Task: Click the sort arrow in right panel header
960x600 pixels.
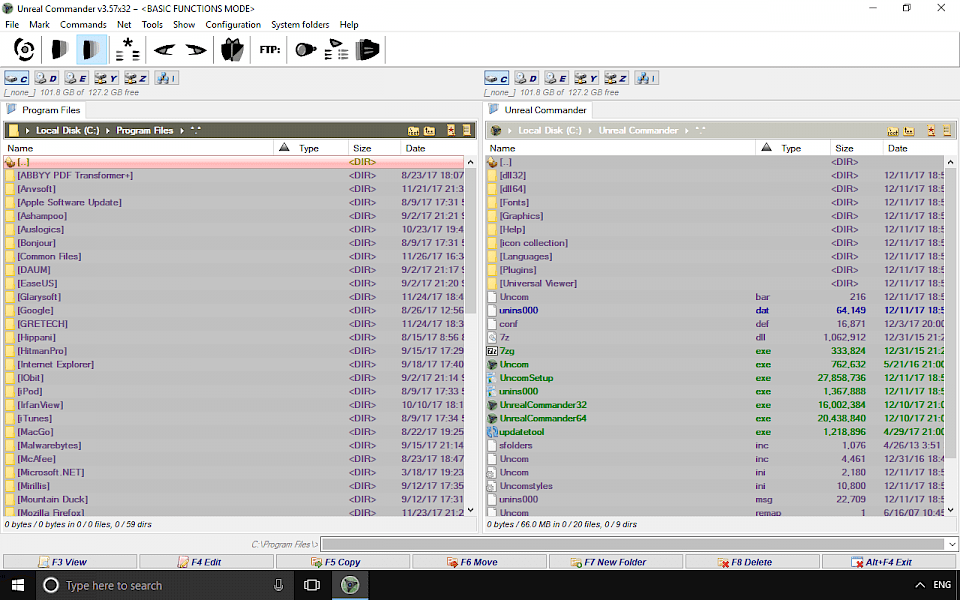Action: pyautogui.click(x=766, y=148)
